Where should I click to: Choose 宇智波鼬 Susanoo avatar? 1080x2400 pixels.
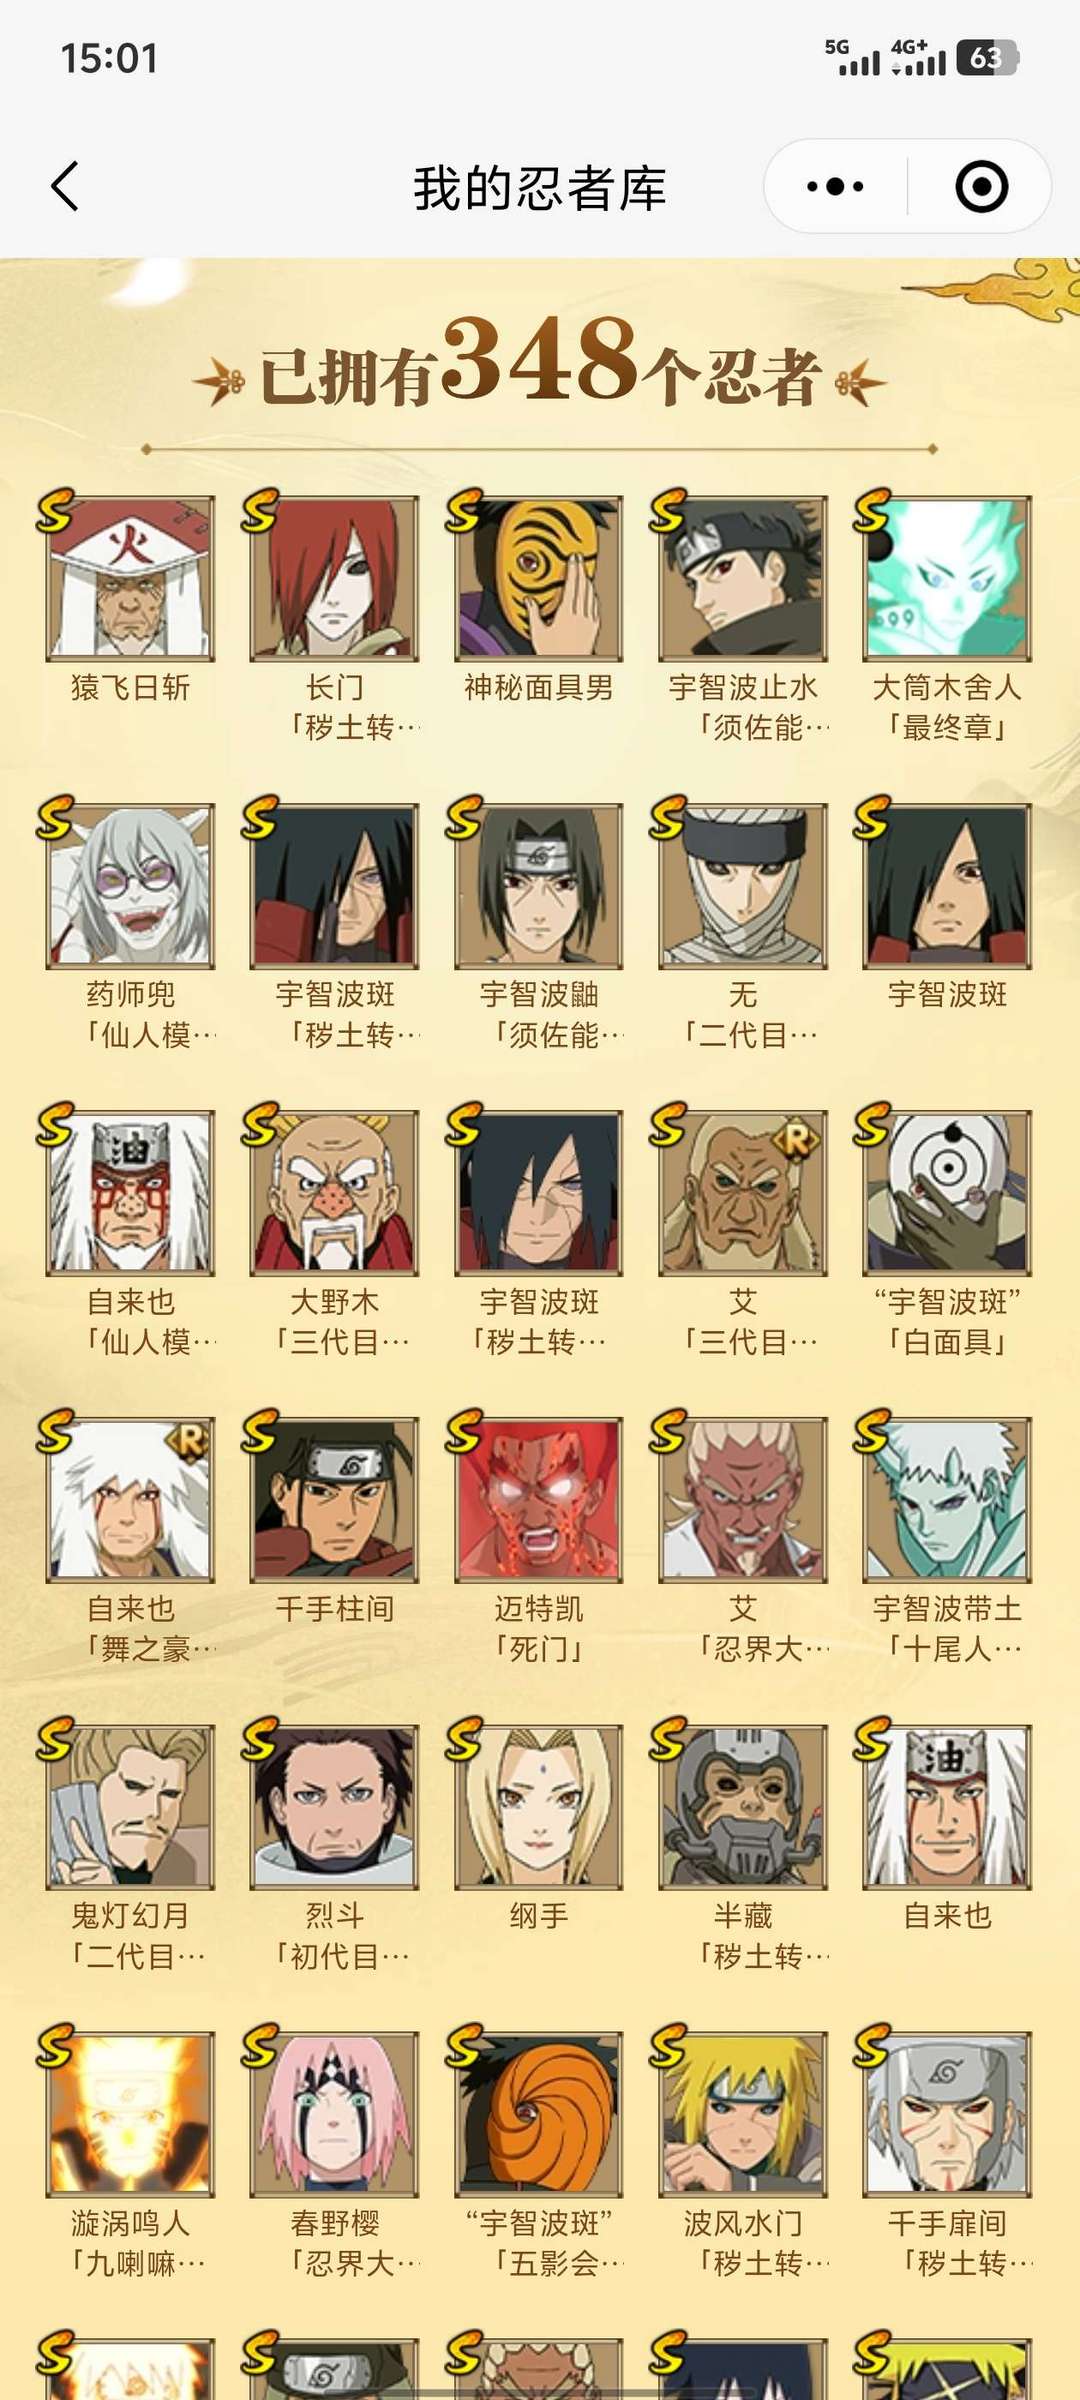pyautogui.click(x=538, y=886)
